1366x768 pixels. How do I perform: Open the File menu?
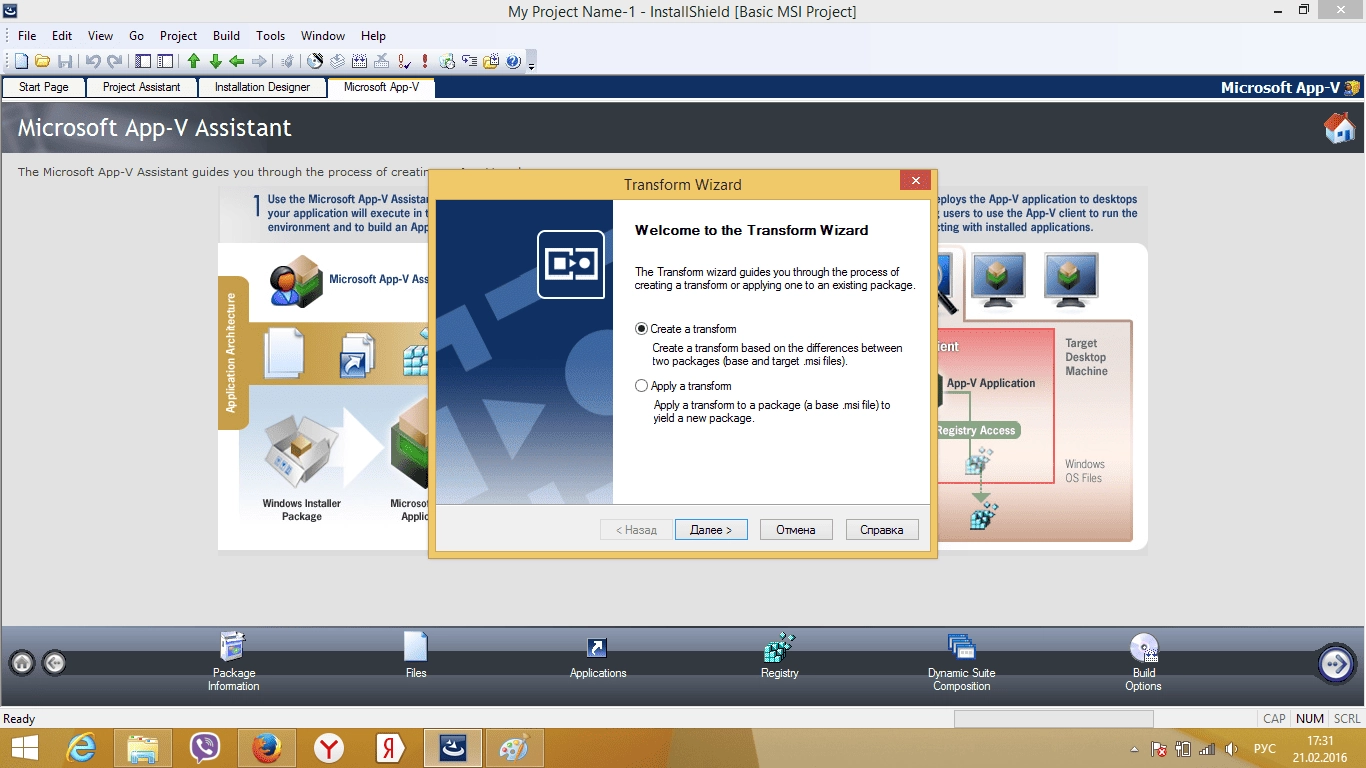click(27, 35)
